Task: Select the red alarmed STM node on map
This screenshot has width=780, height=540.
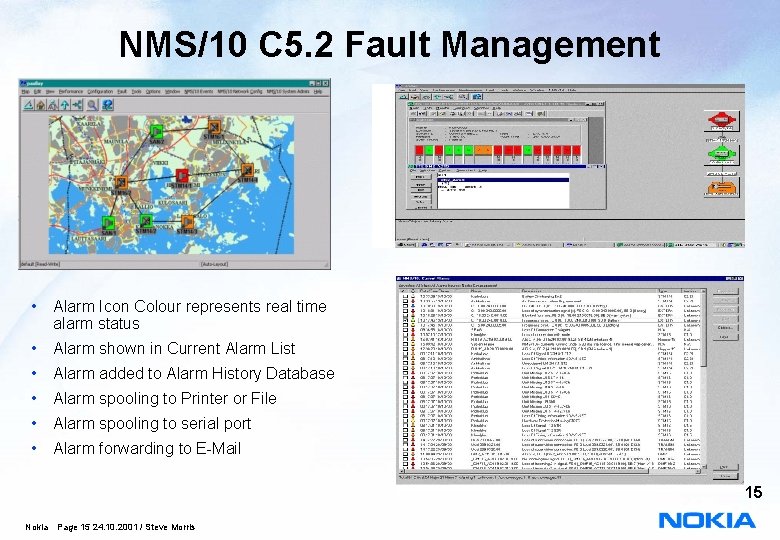Action: coord(182,176)
